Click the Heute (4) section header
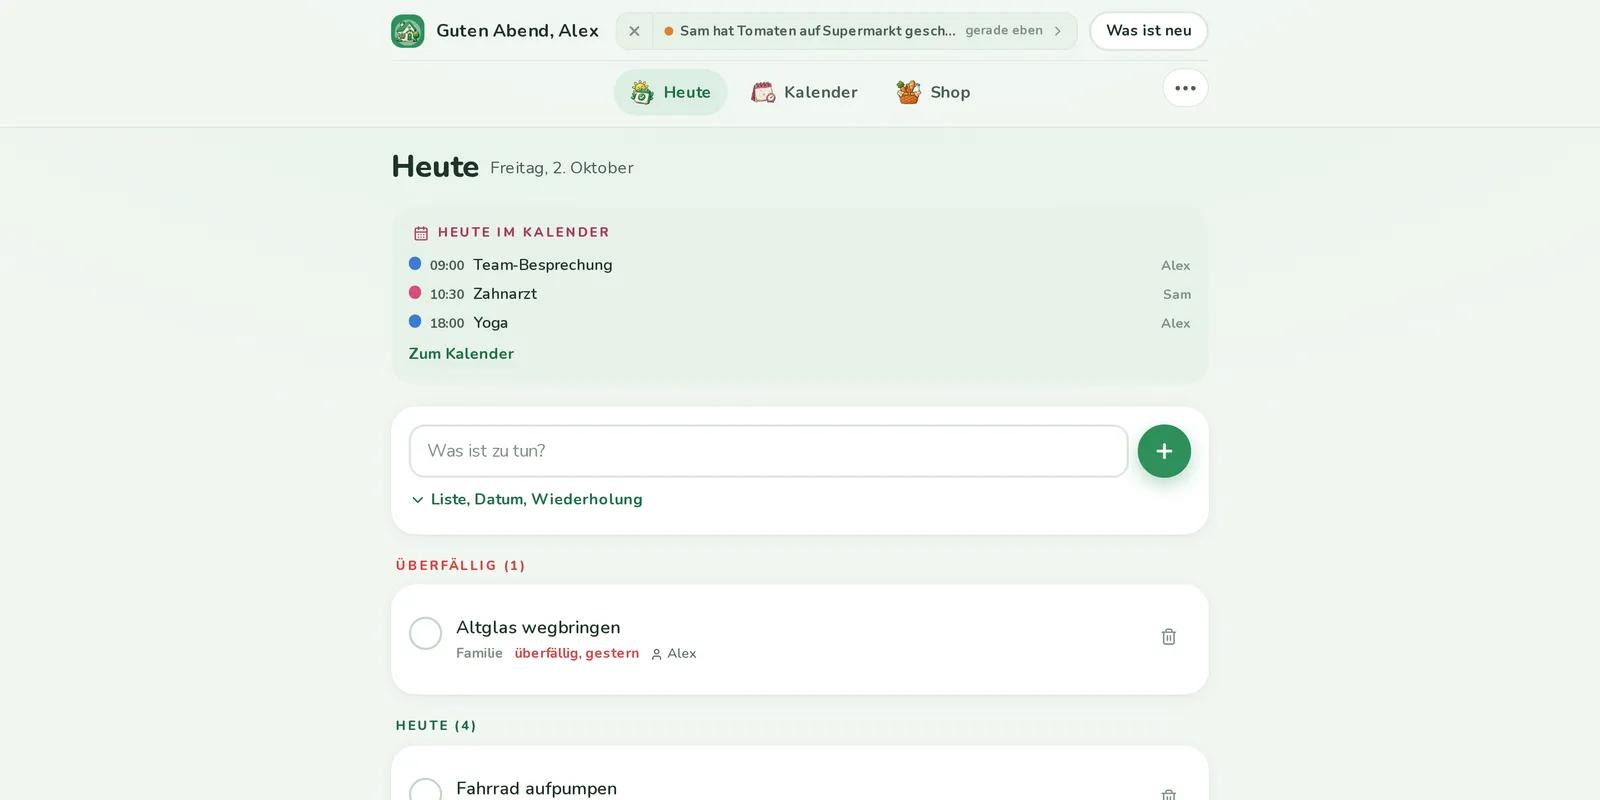1600x800 pixels. pyautogui.click(x=436, y=726)
